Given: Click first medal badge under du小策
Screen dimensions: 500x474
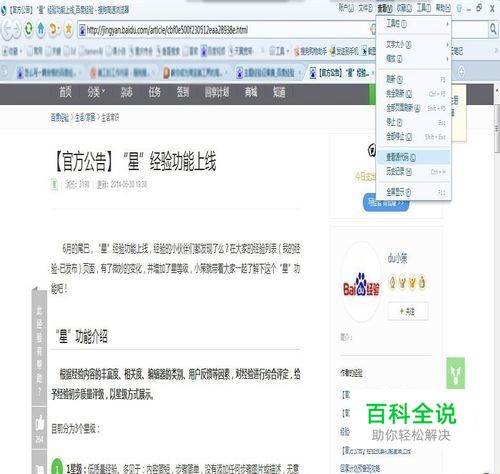Looking at the screenshot, I should click(393, 282).
